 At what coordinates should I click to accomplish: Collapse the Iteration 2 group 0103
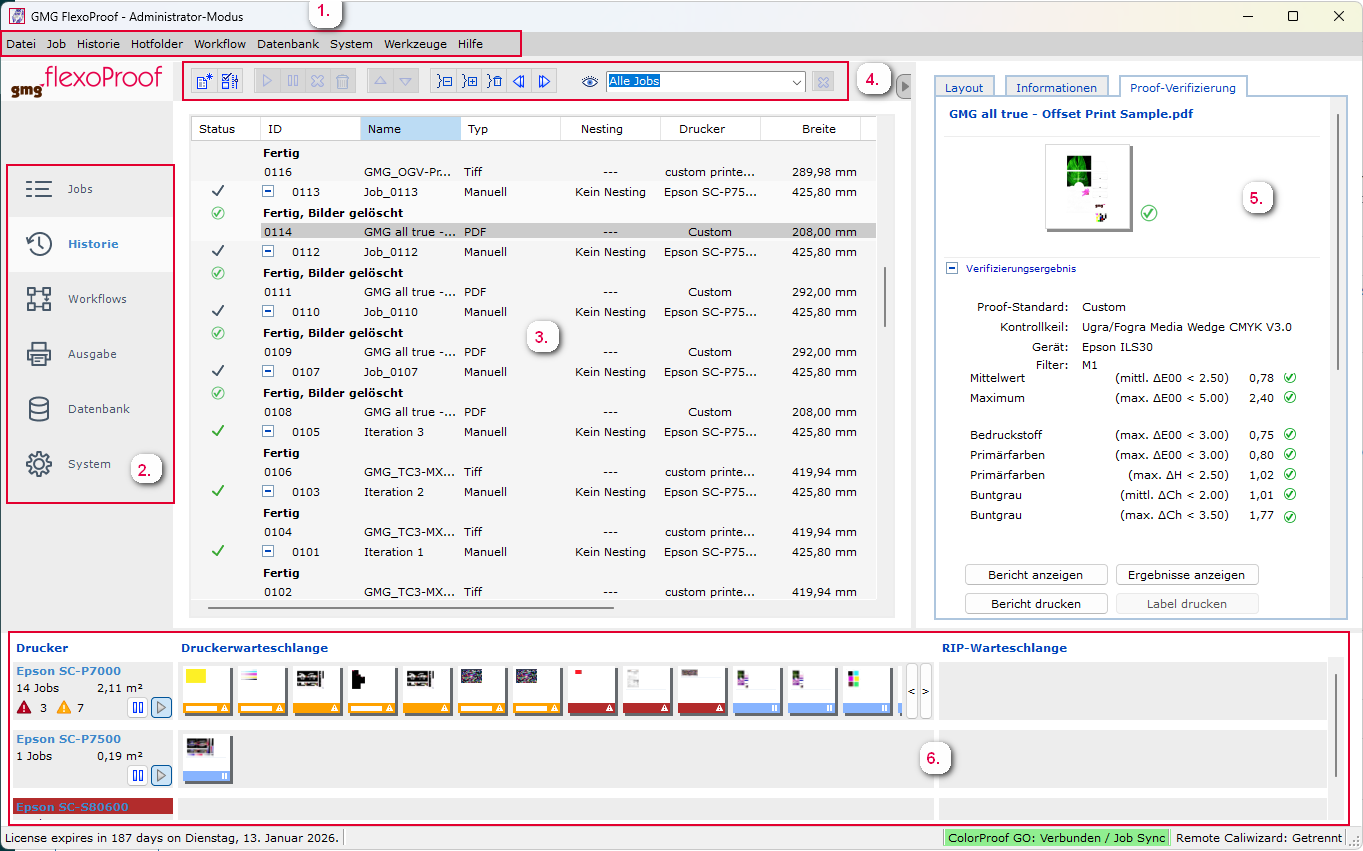pyautogui.click(x=268, y=491)
